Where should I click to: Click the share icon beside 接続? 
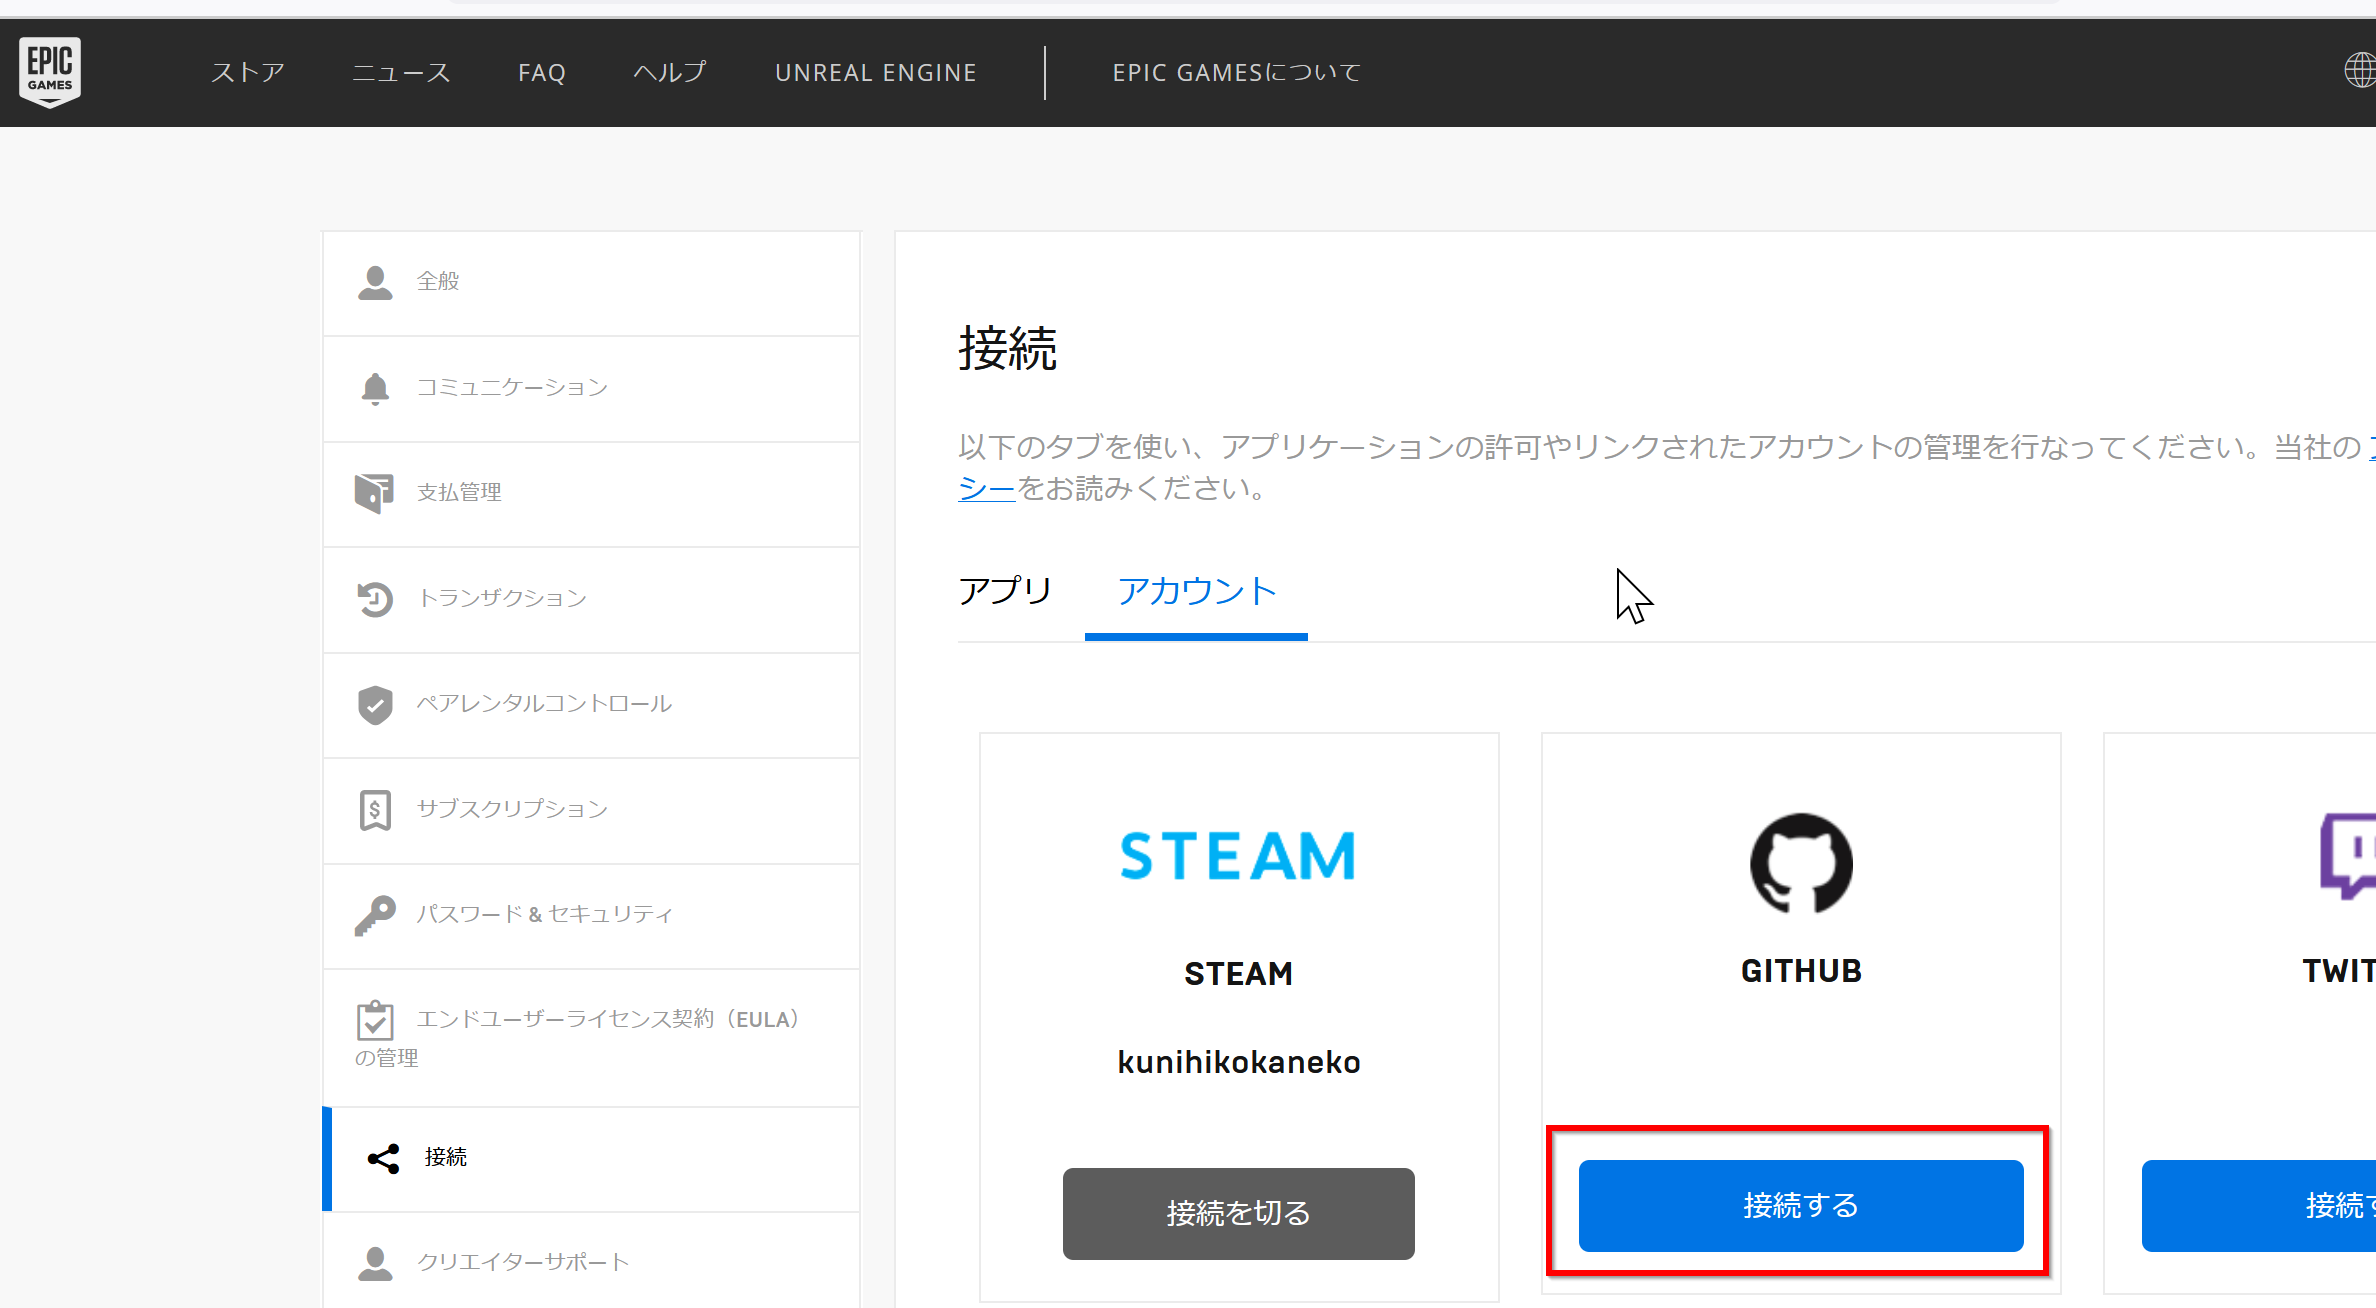pyautogui.click(x=383, y=1159)
